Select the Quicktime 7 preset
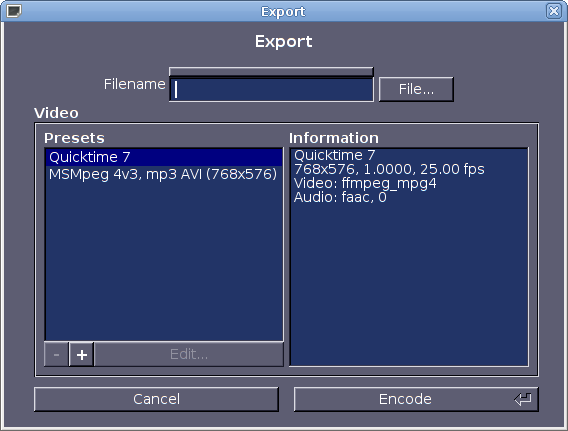Screen dimensions: 568x431 point(164,157)
